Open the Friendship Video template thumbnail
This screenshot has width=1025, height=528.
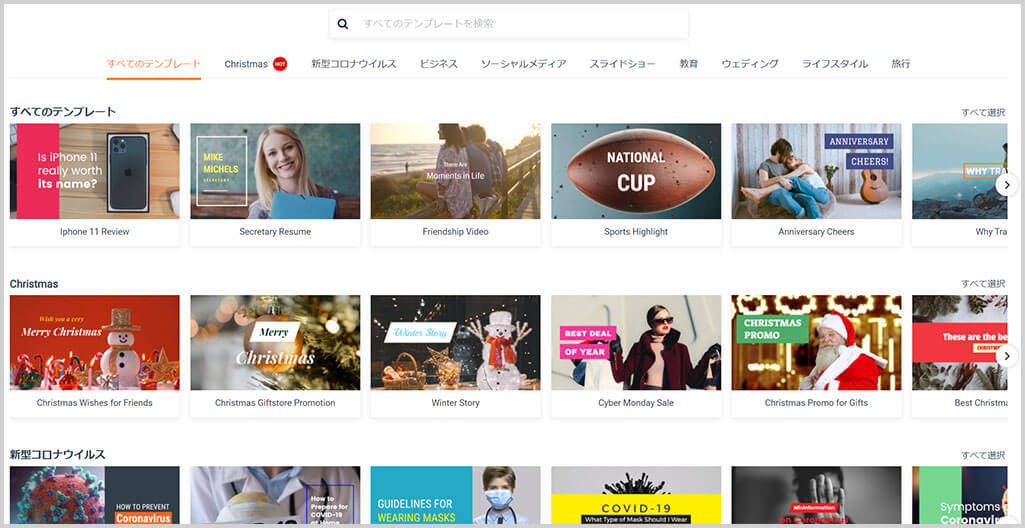456,171
